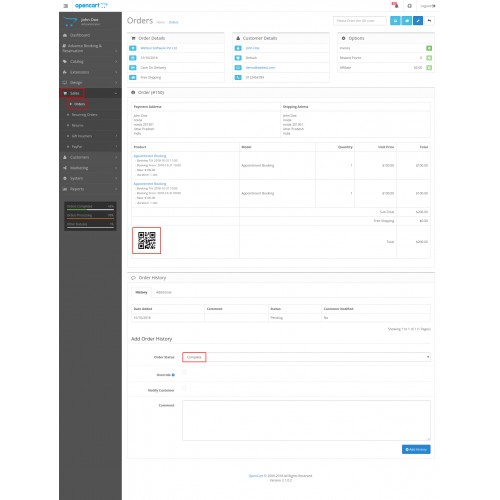500x500 pixels.
Task: Click the QR code image in order table
Action: pyautogui.click(x=147, y=240)
